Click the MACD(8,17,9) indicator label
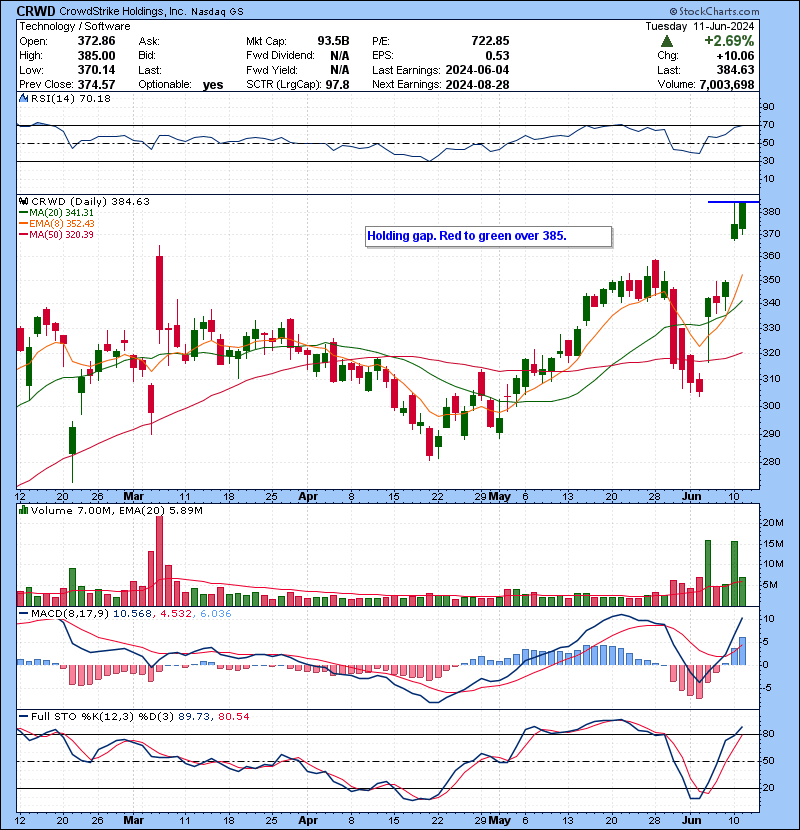This screenshot has width=800, height=830. click(x=70, y=614)
